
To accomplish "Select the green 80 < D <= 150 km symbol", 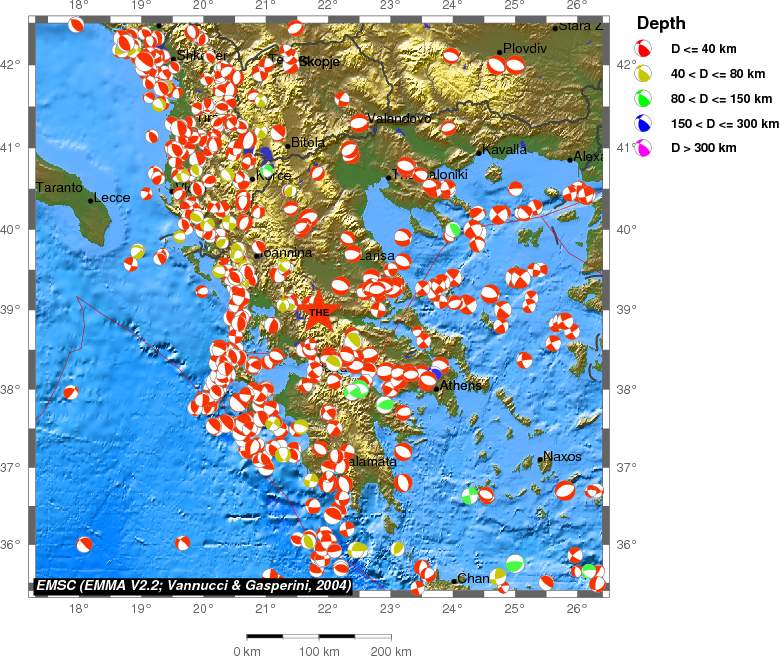I will [x=646, y=98].
